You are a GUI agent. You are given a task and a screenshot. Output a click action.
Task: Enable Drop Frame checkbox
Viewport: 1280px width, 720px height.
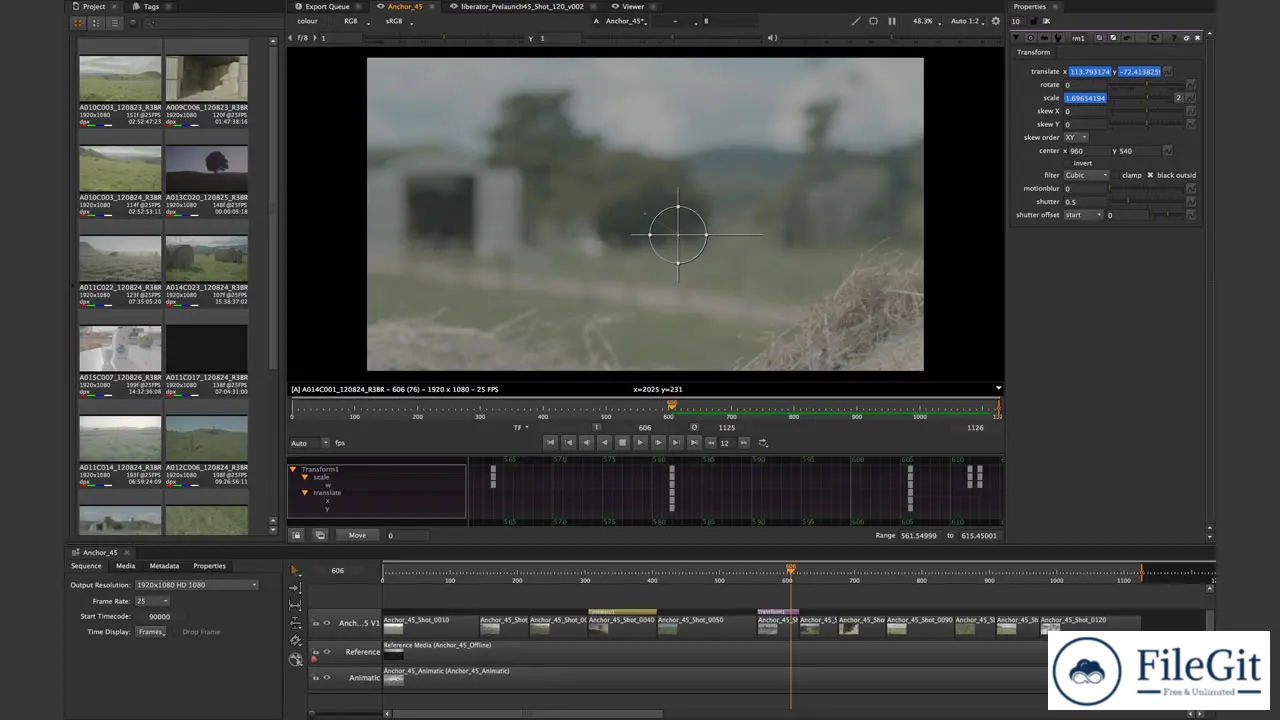(x=175, y=632)
